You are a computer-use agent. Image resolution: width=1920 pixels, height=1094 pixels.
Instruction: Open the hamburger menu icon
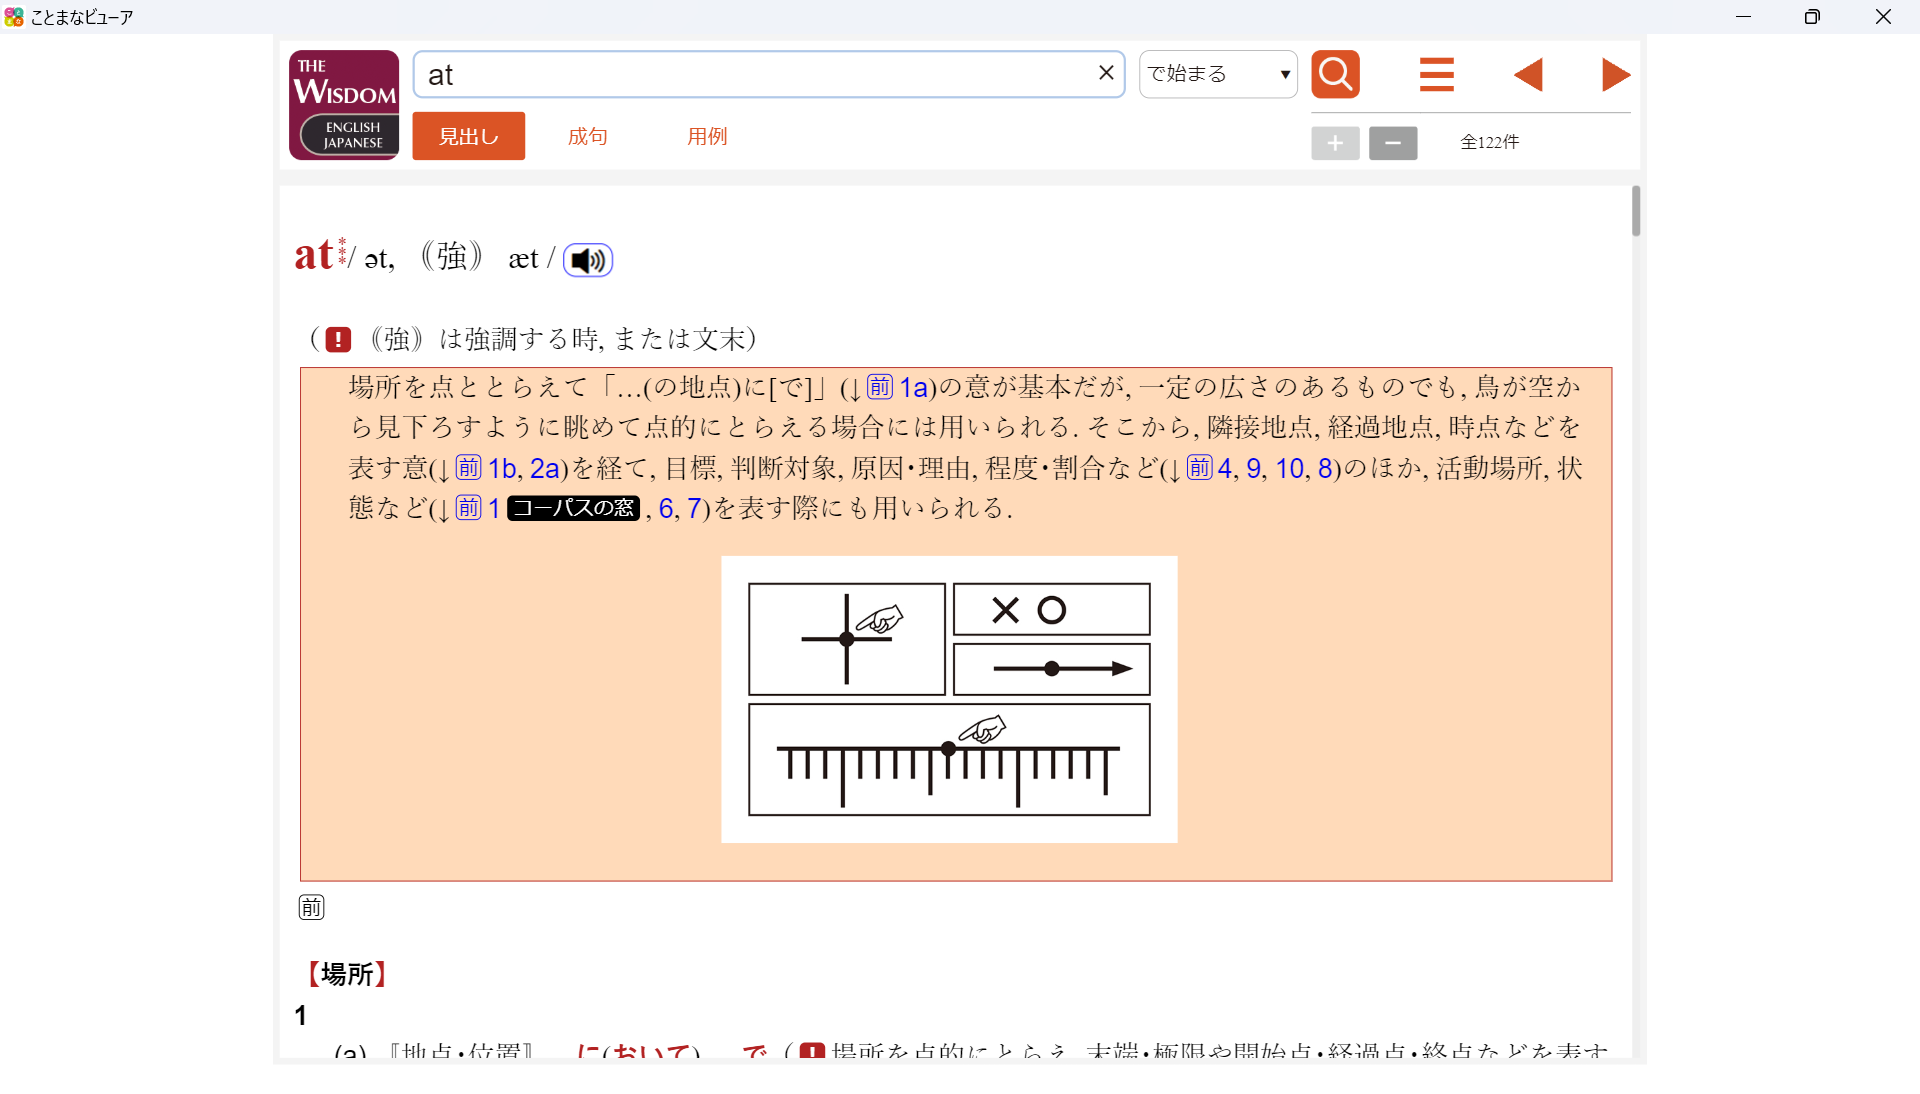[1436, 74]
